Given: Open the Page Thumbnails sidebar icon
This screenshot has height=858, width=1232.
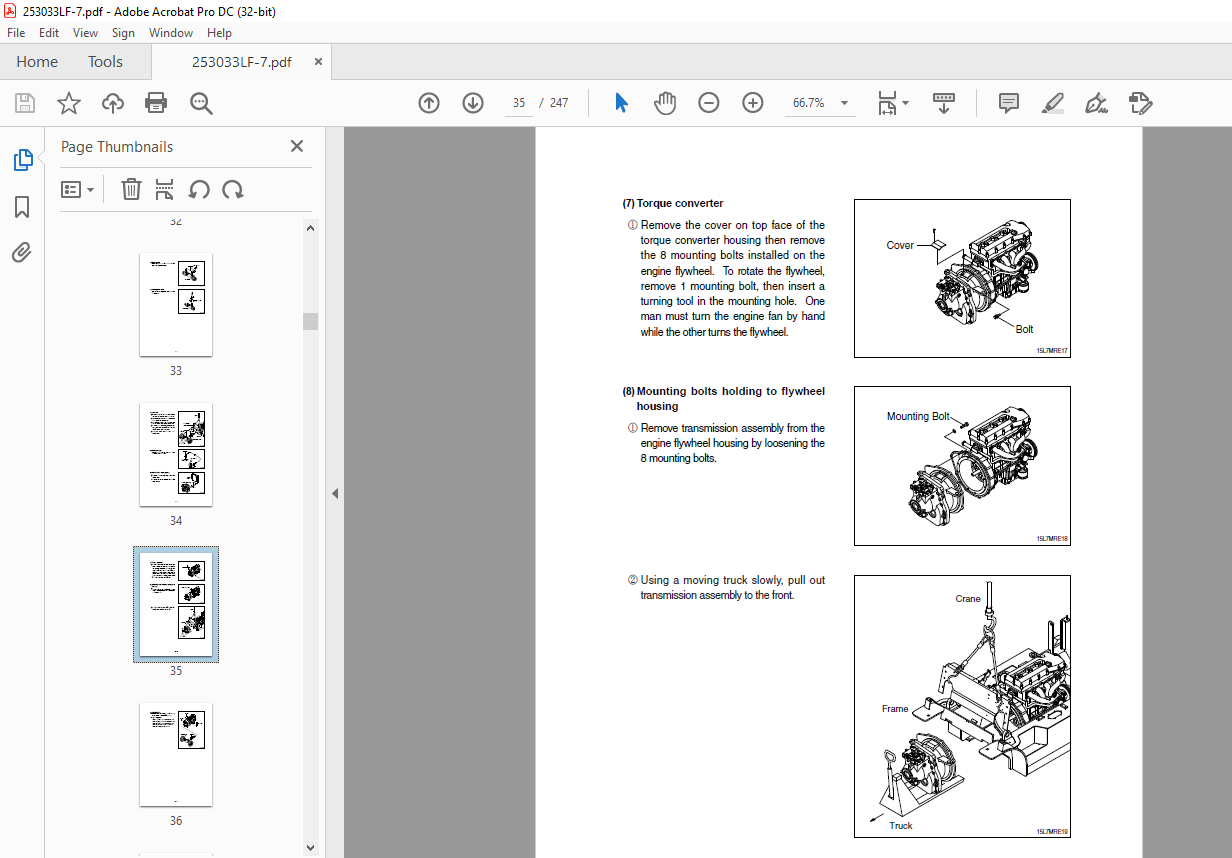Looking at the screenshot, I should pyautogui.click(x=22, y=160).
